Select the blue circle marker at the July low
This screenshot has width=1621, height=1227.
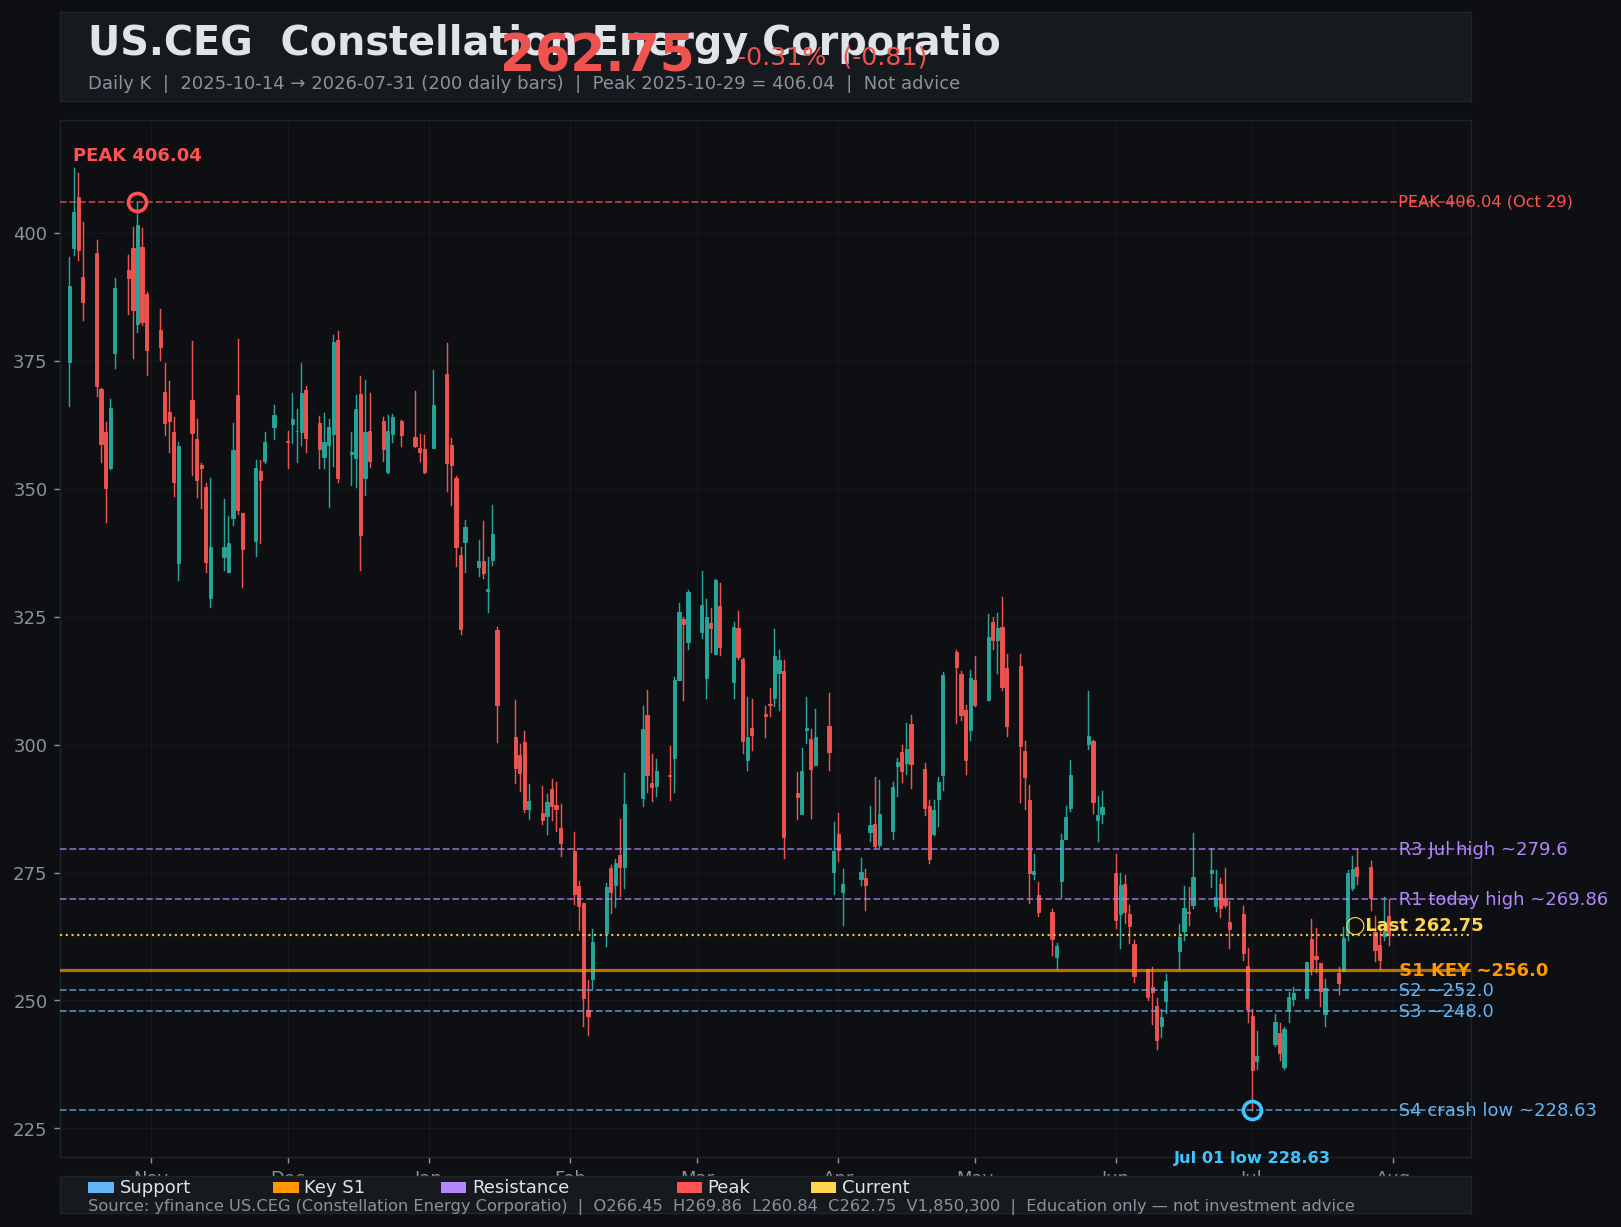tap(1252, 1110)
